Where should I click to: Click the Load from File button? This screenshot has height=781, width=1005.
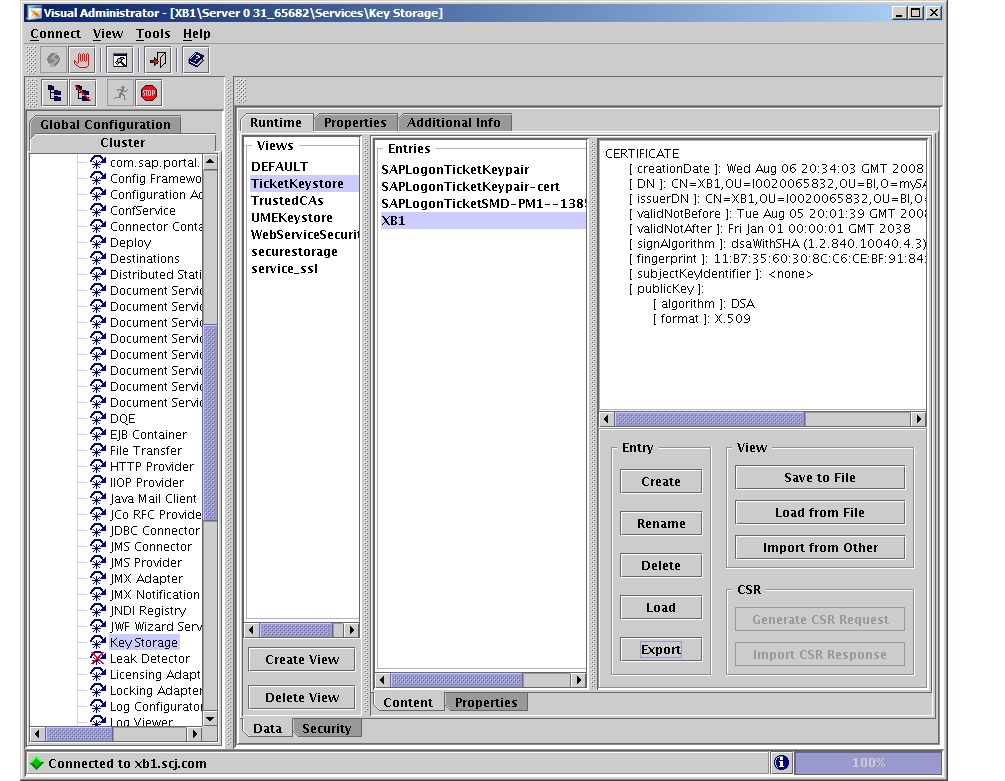(x=820, y=513)
